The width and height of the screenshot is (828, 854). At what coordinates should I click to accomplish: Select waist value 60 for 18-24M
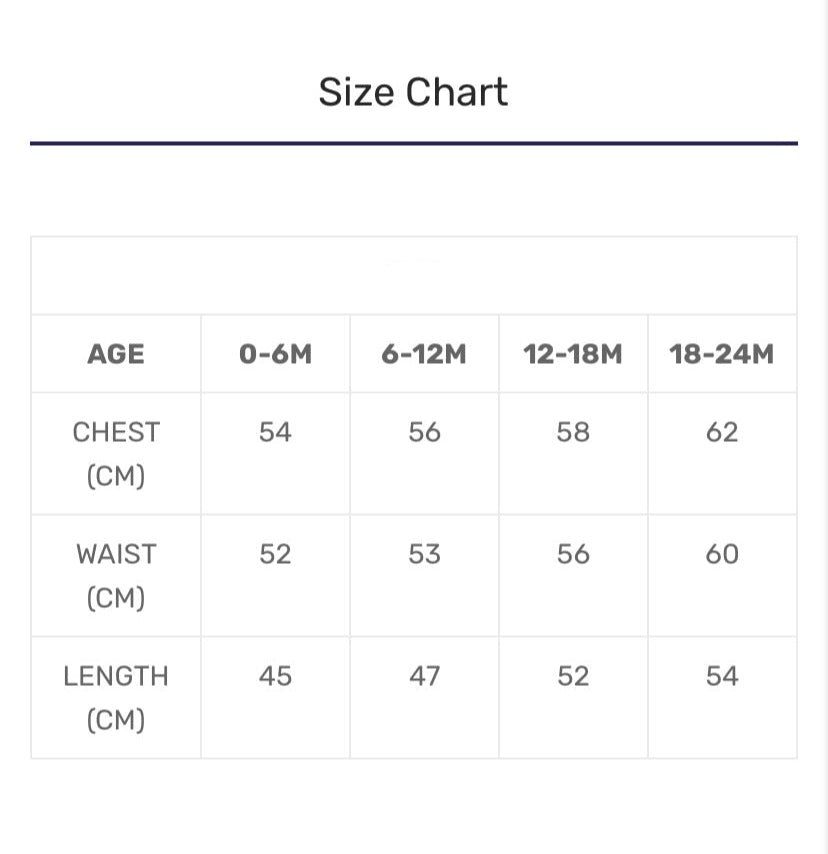[x=722, y=554]
